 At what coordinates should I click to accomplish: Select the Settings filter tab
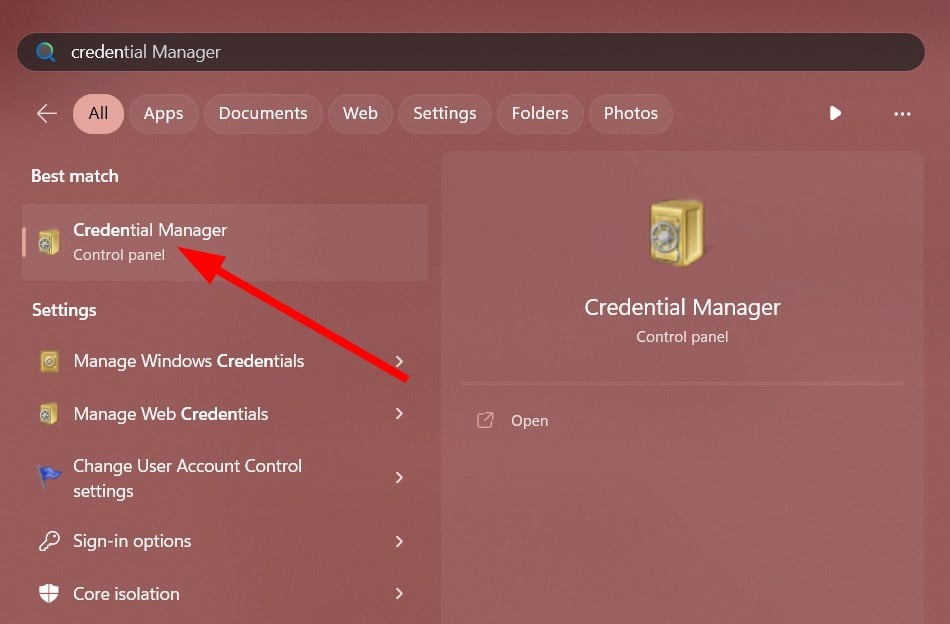444,114
